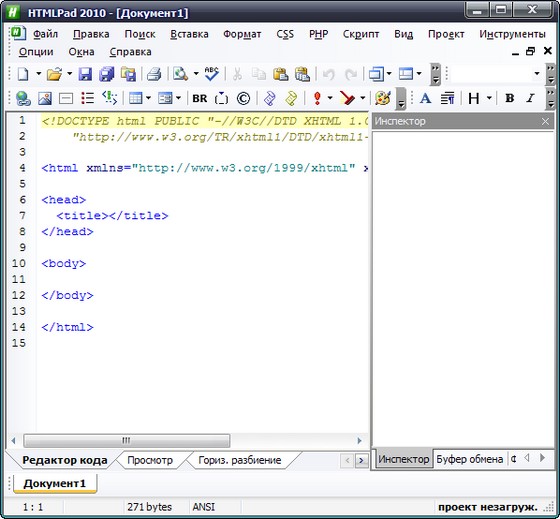Open the dropdown next to Open folder icon
This screenshot has width=560, height=519.
click(70, 74)
